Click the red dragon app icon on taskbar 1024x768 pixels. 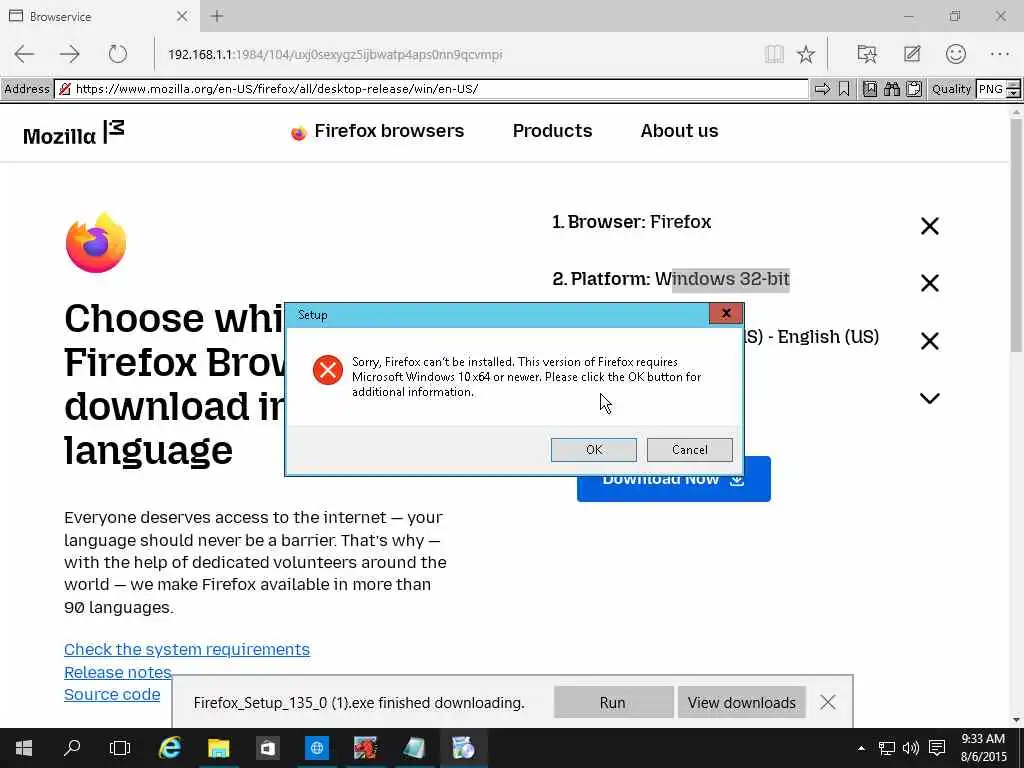(x=366, y=748)
